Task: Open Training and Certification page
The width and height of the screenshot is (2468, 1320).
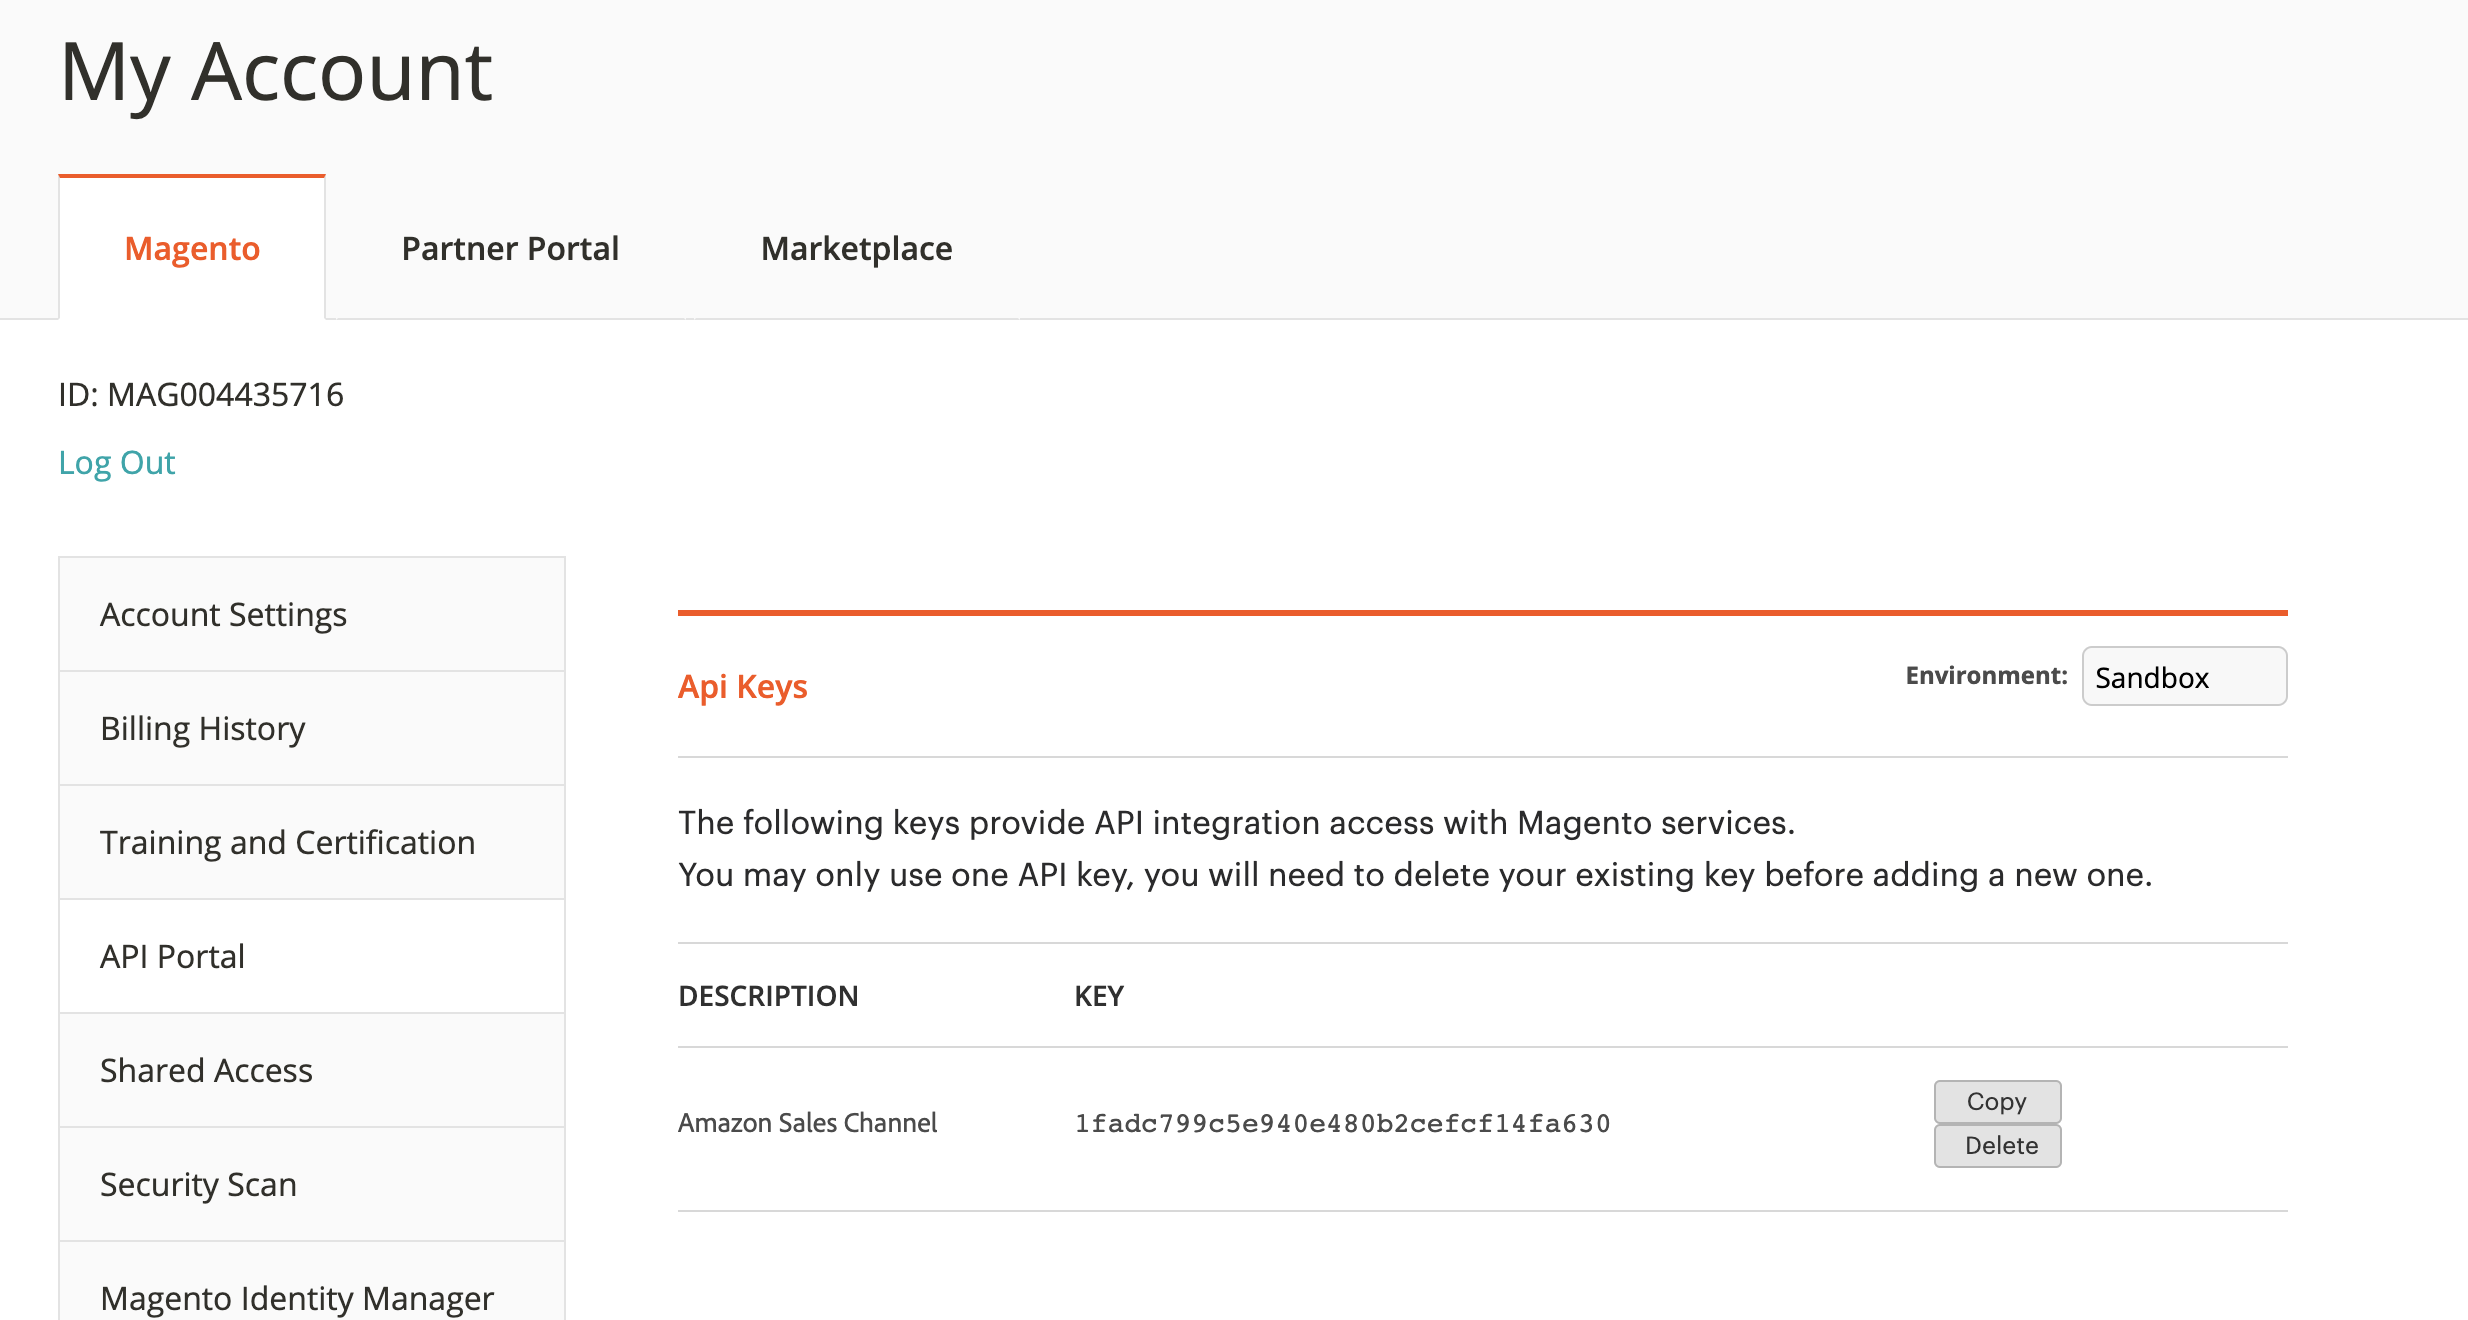Action: [x=287, y=842]
